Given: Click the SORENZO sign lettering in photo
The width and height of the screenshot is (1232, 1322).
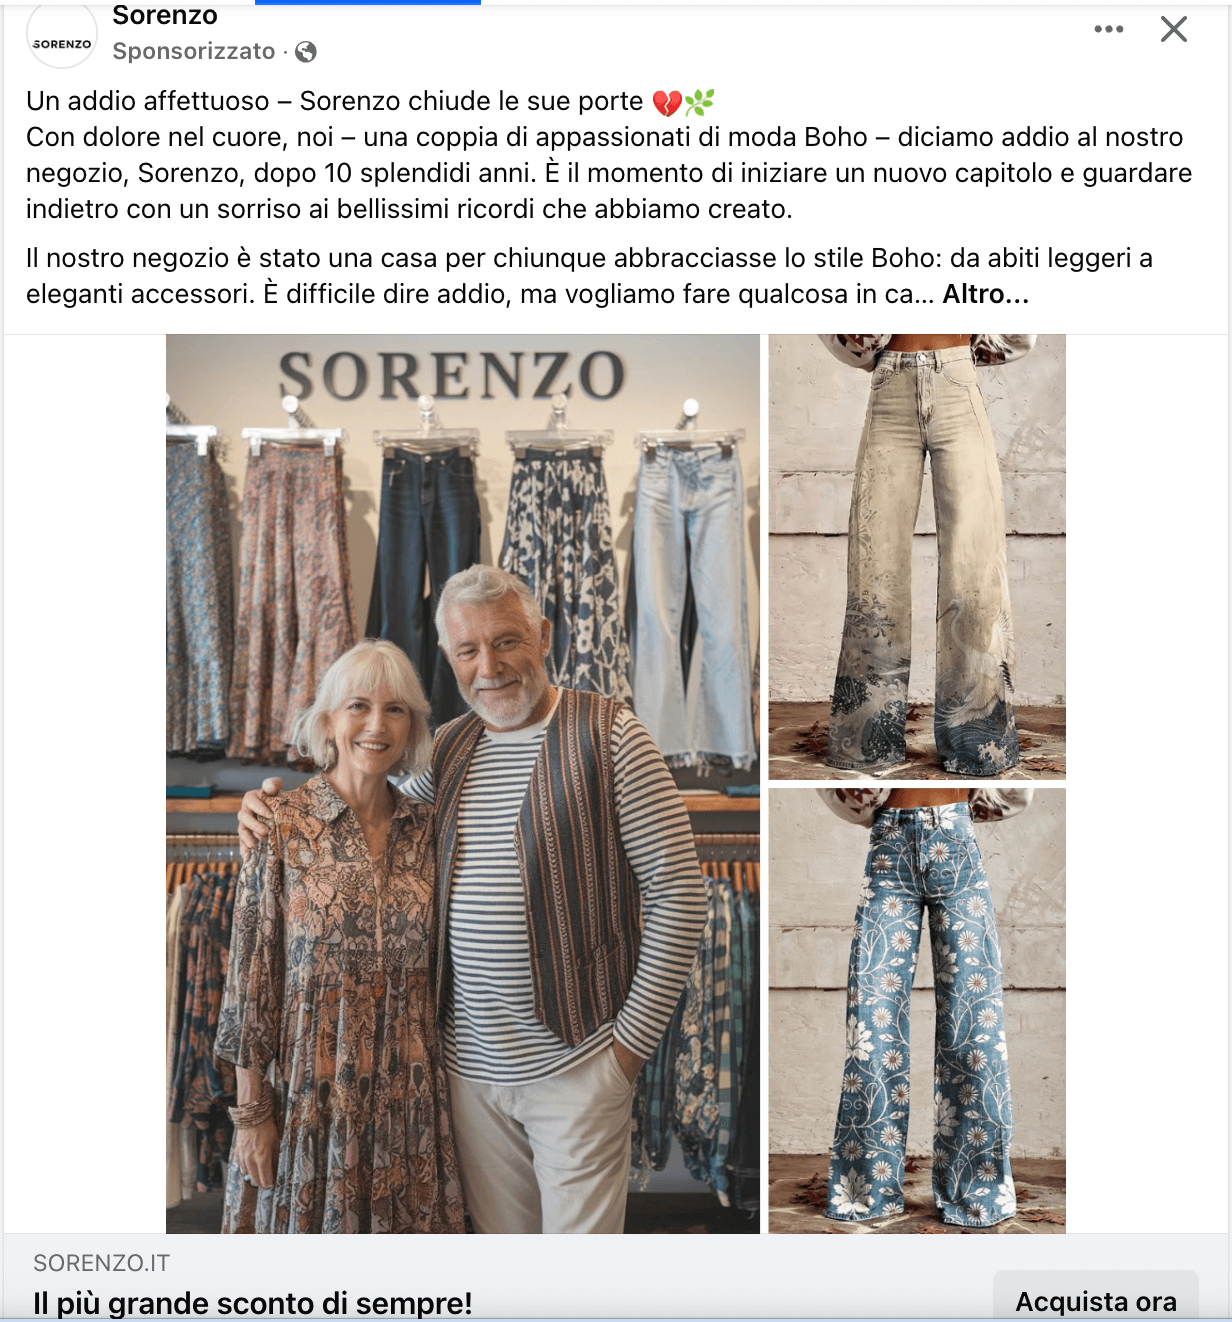Looking at the screenshot, I should 451,376.
